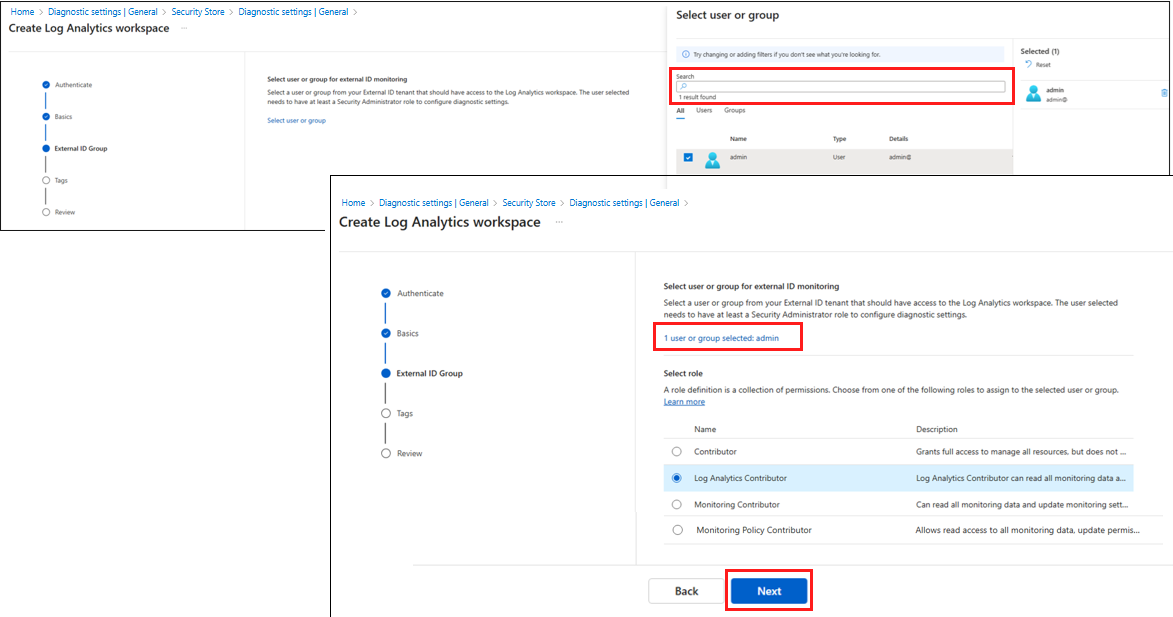Click the admin user avatar in results list

(x=713, y=159)
